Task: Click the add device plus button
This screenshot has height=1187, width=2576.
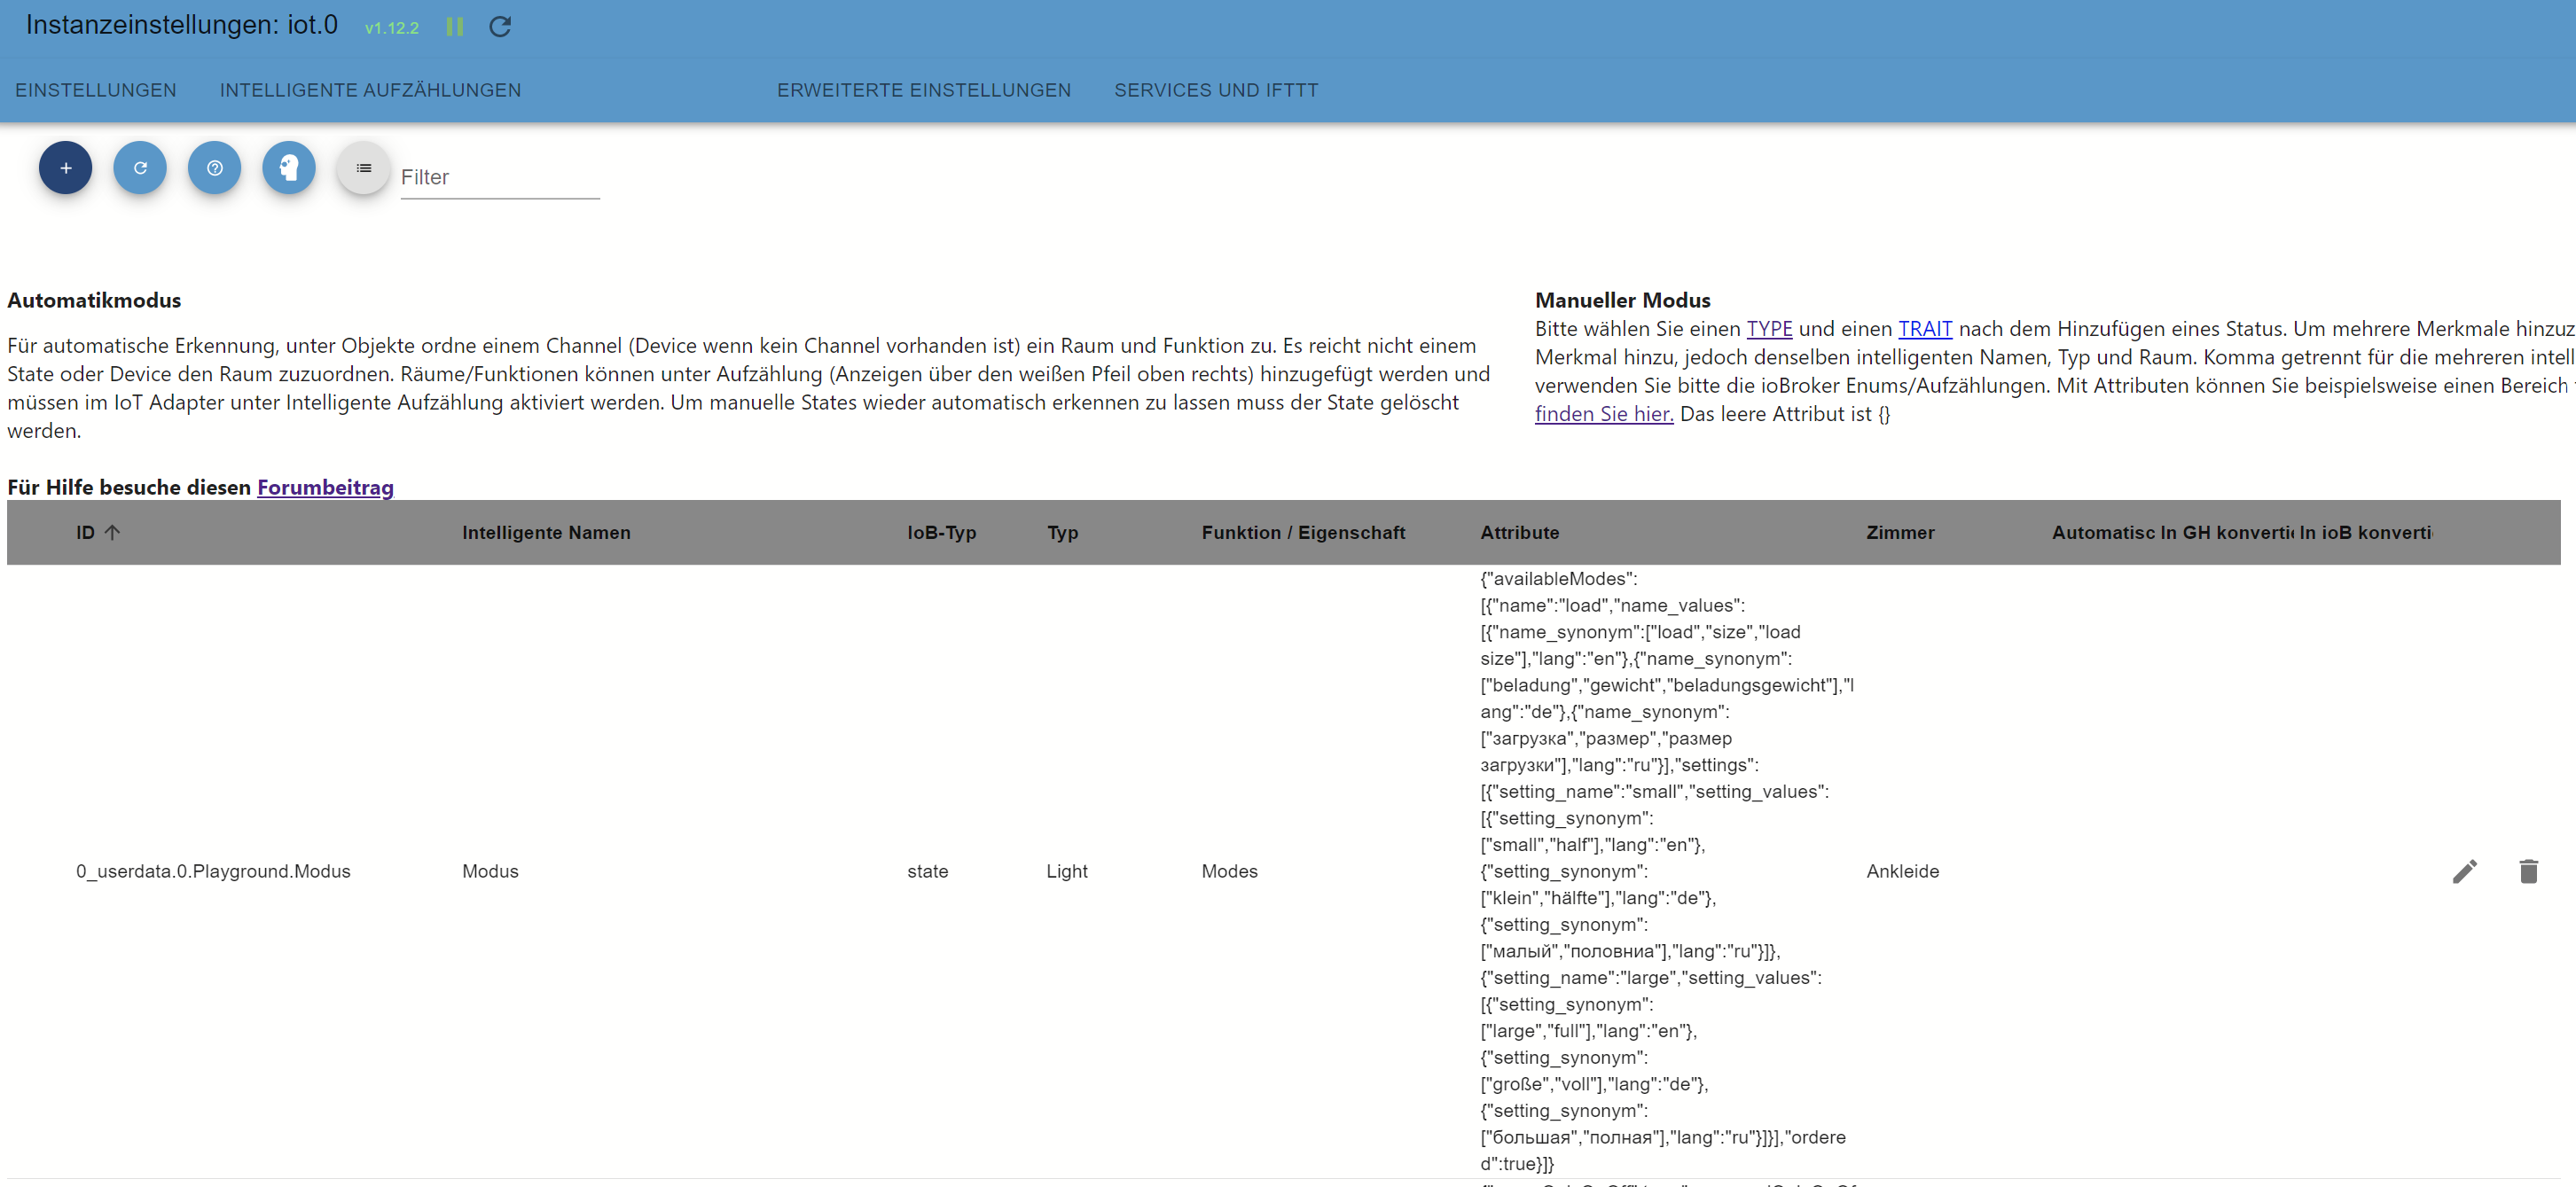Action: coord(65,168)
